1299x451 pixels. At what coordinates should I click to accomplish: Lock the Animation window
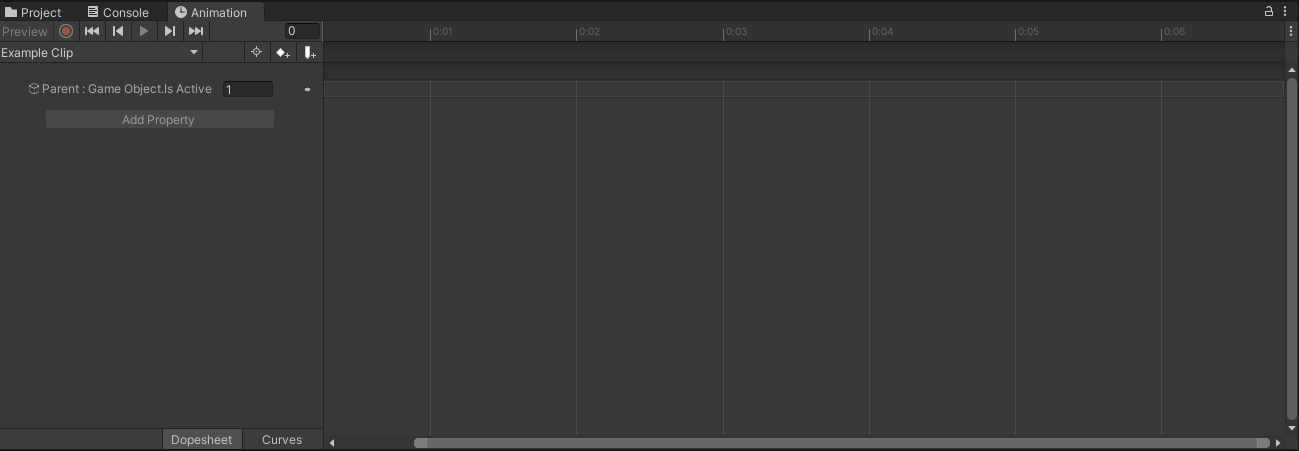tap(1269, 11)
